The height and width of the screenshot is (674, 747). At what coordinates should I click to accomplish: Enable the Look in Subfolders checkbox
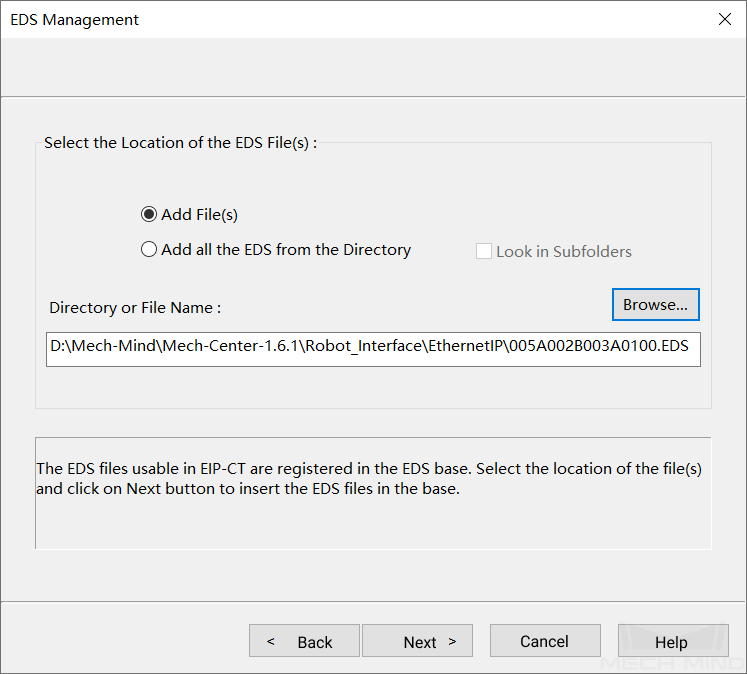click(x=485, y=251)
